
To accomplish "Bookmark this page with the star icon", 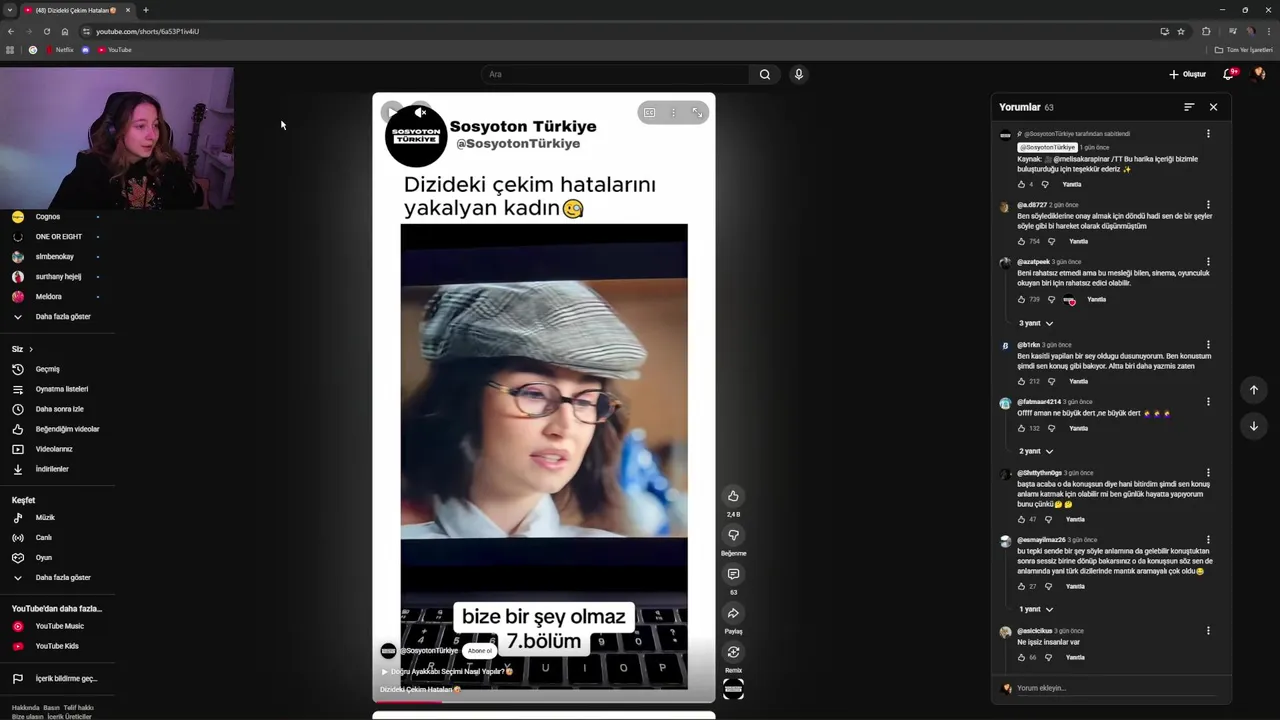I will click(1181, 31).
